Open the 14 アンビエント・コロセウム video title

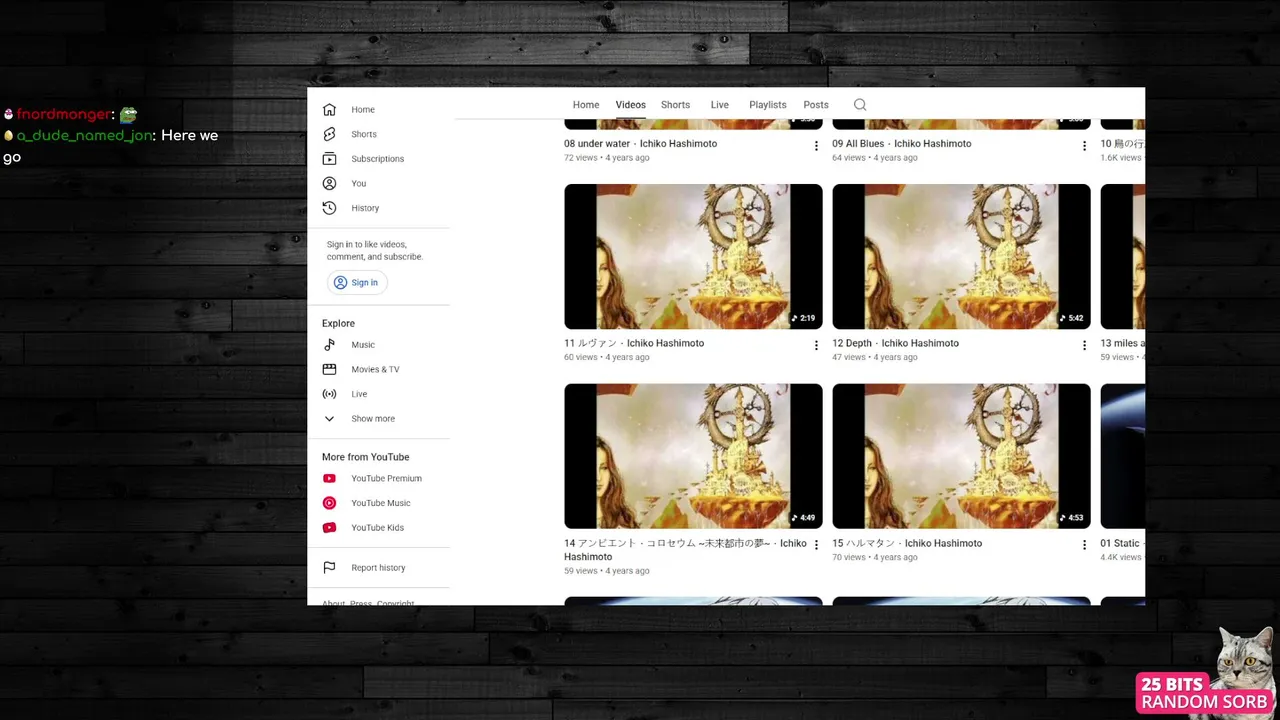(x=685, y=550)
